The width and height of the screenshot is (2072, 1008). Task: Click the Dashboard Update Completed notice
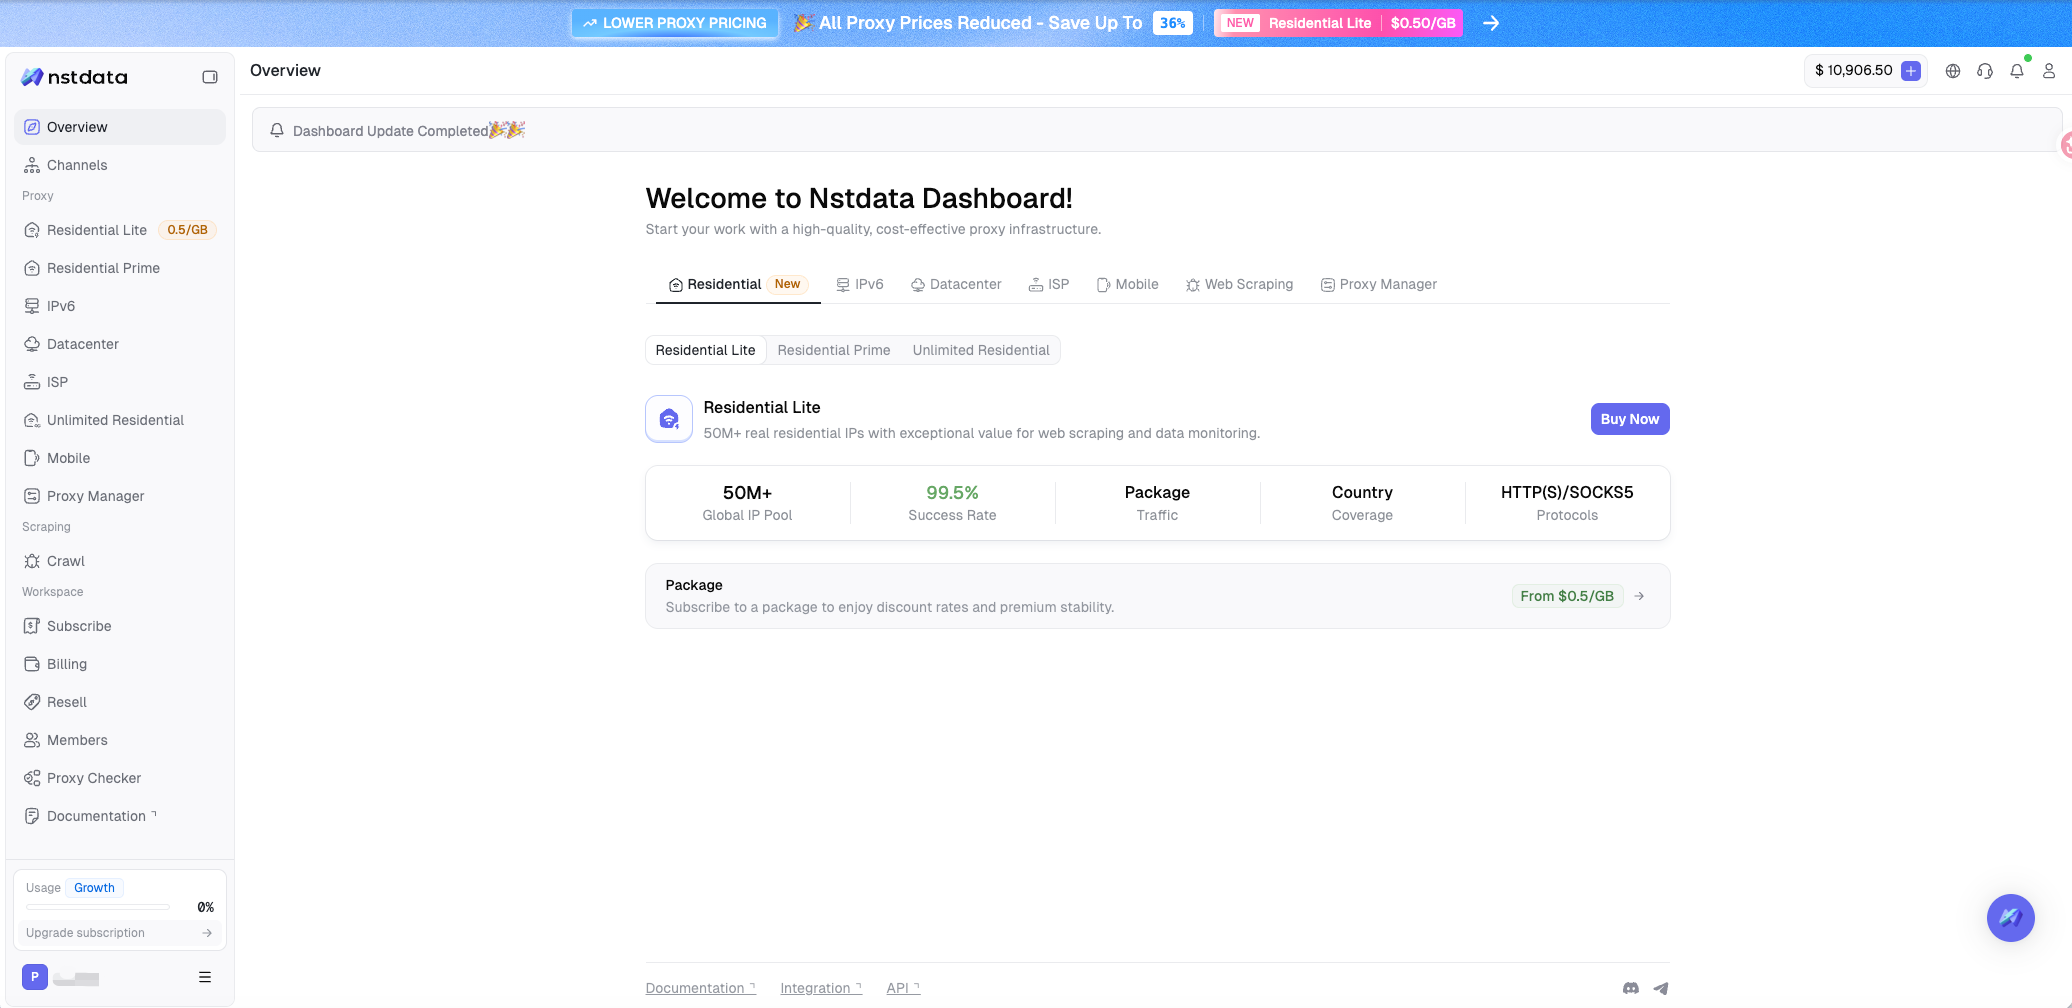[x=1157, y=130]
